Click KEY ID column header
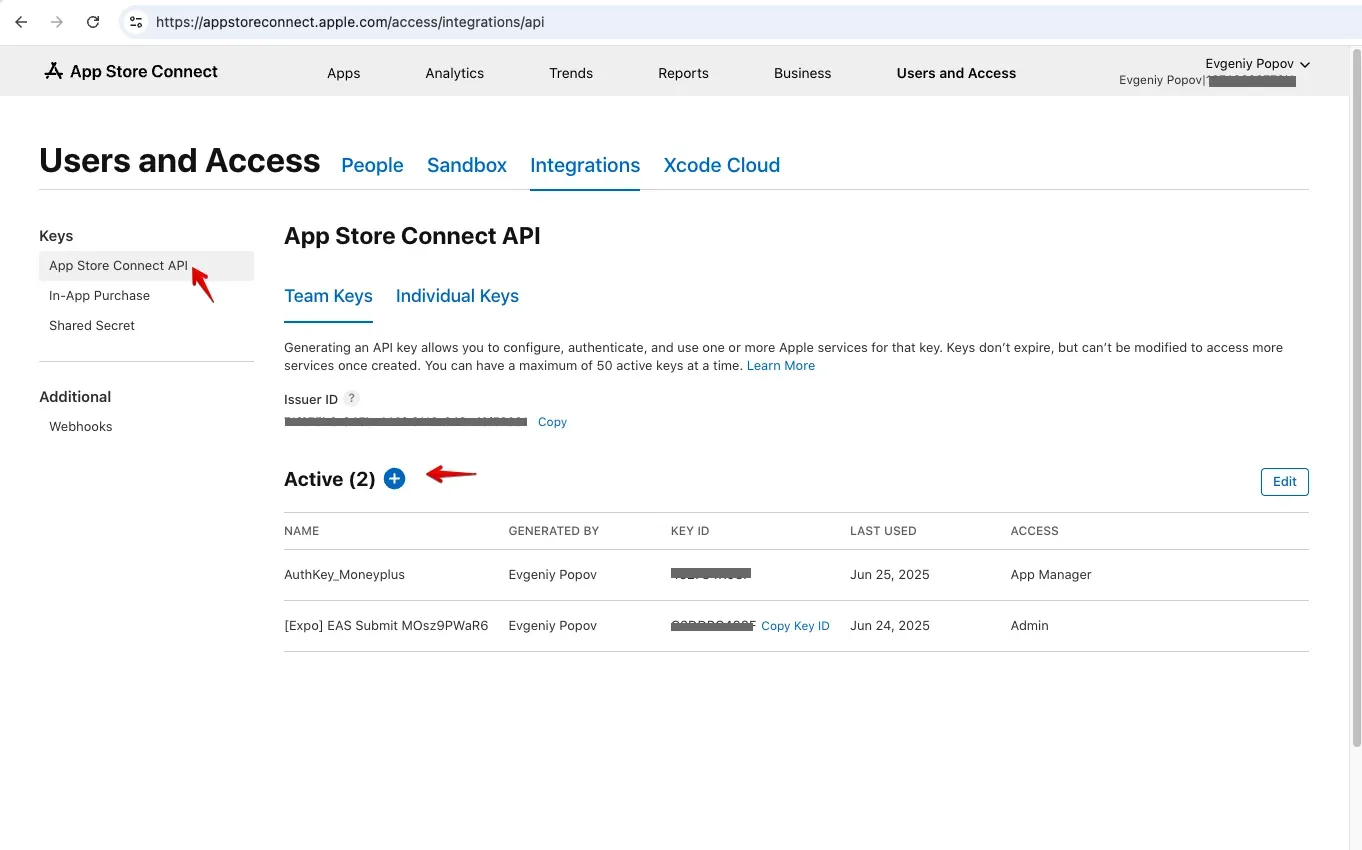The width and height of the screenshot is (1362, 850). click(x=690, y=531)
